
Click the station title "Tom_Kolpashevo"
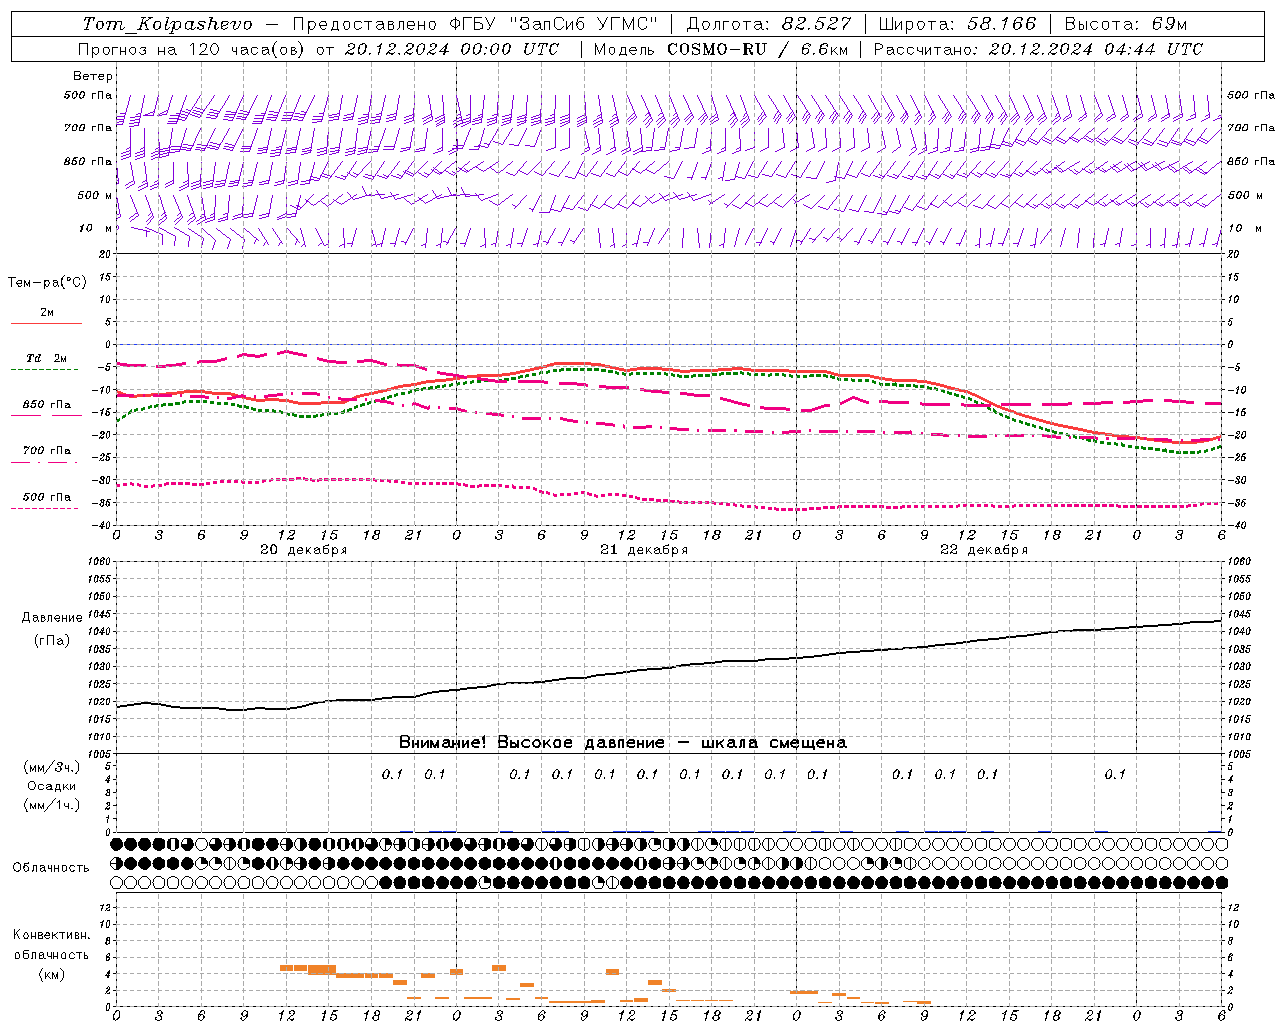coord(167,24)
